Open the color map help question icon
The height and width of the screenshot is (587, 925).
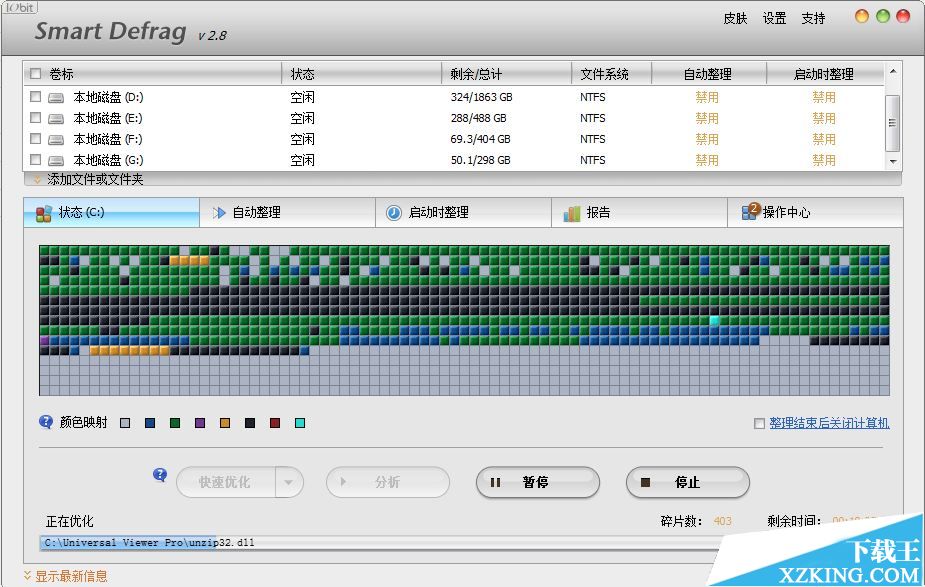point(45,422)
